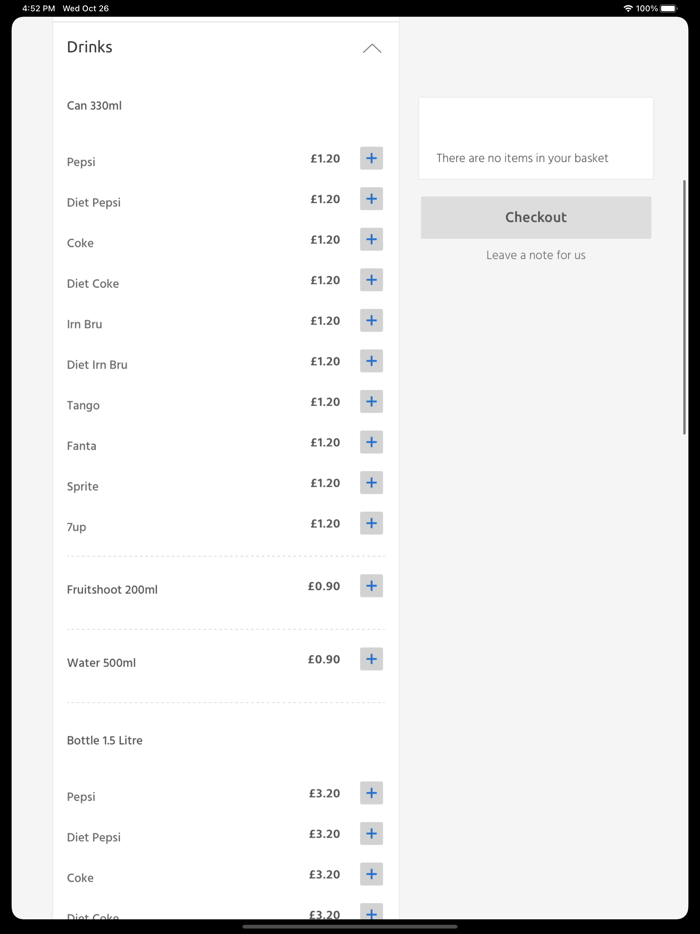
Task: Collapse the Drinks section chevron
Action: (372, 48)
